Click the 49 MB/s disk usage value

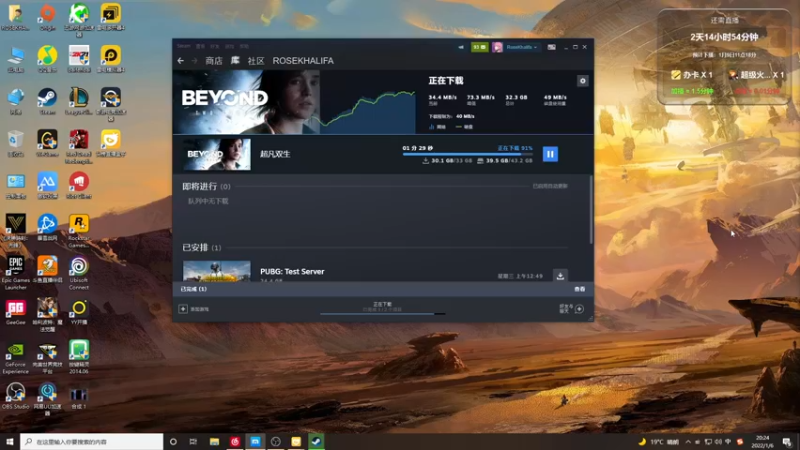[x=555, y=97]
